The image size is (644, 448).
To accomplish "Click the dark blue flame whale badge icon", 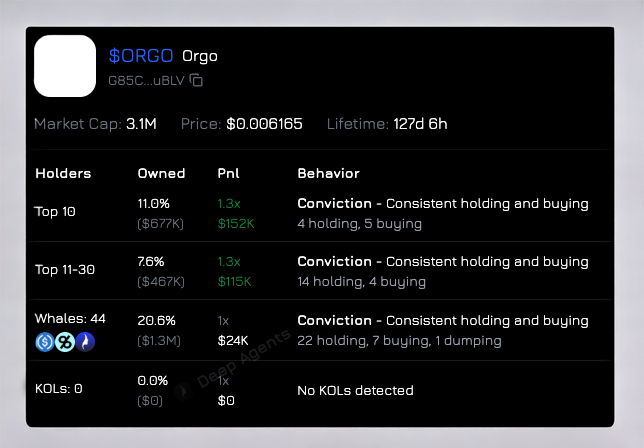I will click(85, 342).
